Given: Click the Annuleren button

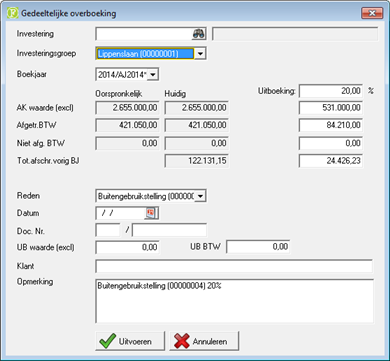Looking at the screenshot, I should 204,341.
